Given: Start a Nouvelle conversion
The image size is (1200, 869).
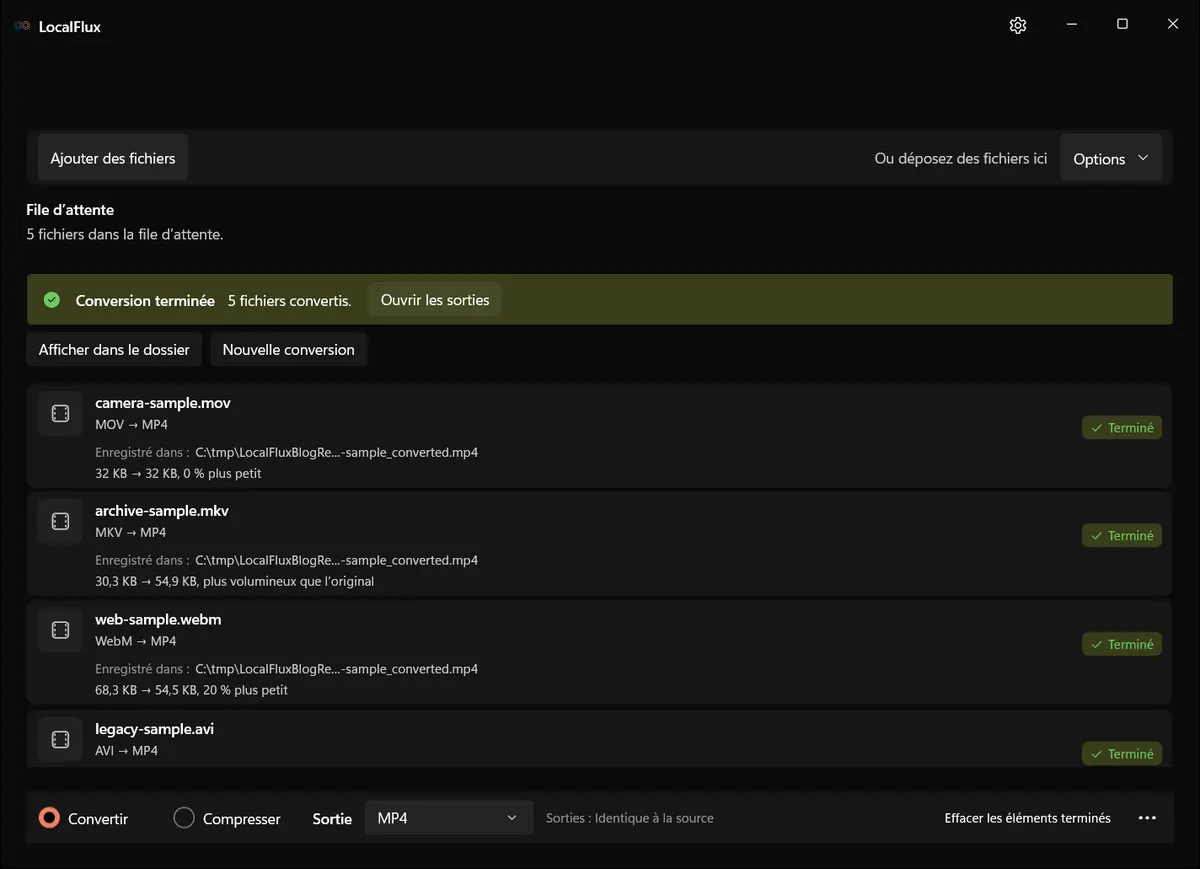Looking at the screenshot, I should pyautogui.click(x=289, y=350).
